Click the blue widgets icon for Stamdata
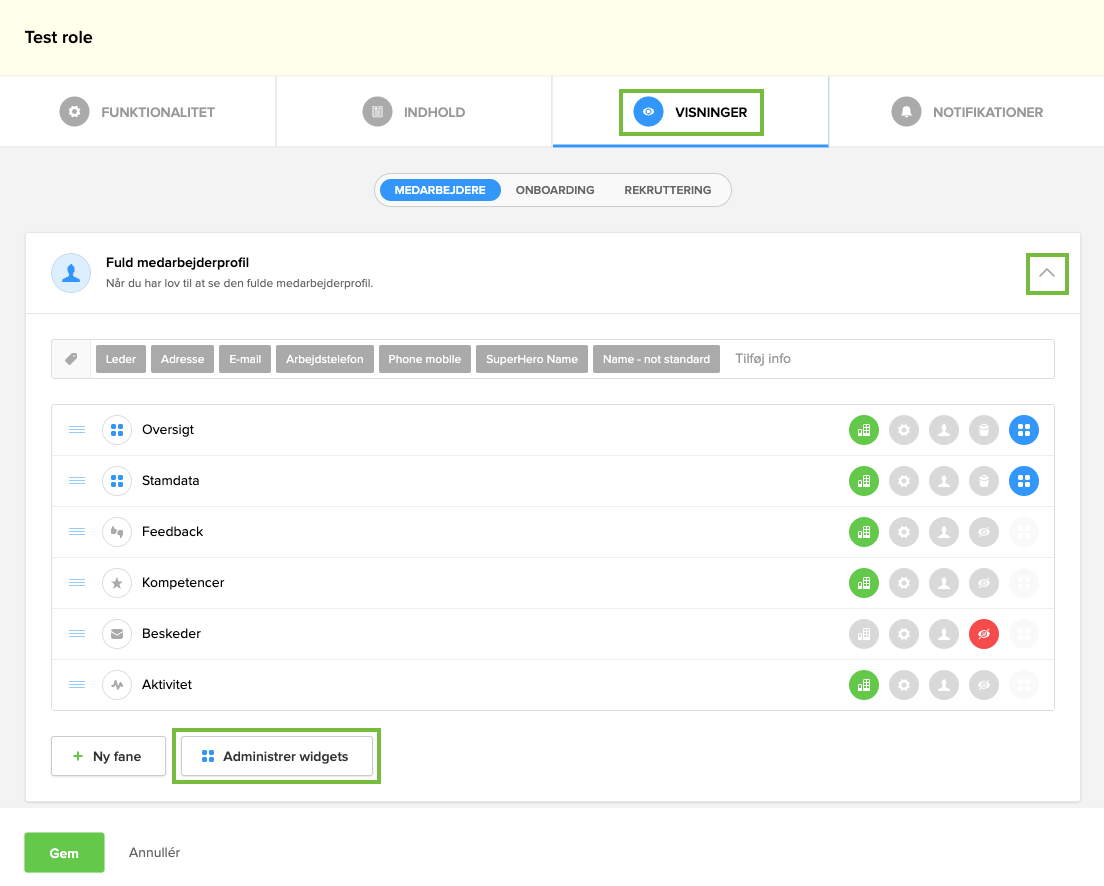Viewport: 1104px width, 886px height. [x=1024, y=481]
